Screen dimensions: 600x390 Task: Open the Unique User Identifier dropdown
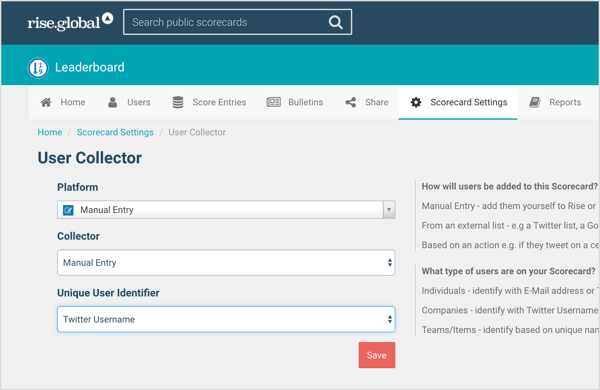(x=226, y=319)
